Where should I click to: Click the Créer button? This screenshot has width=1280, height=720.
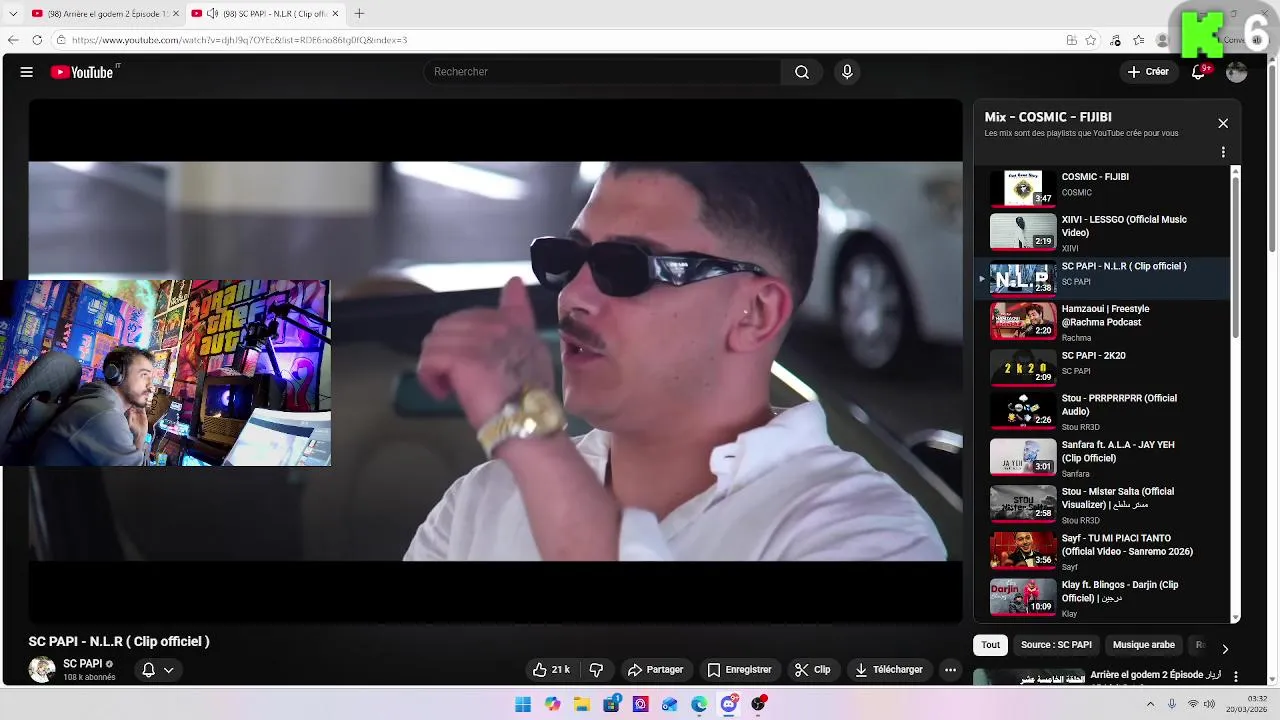[1148, 72]
